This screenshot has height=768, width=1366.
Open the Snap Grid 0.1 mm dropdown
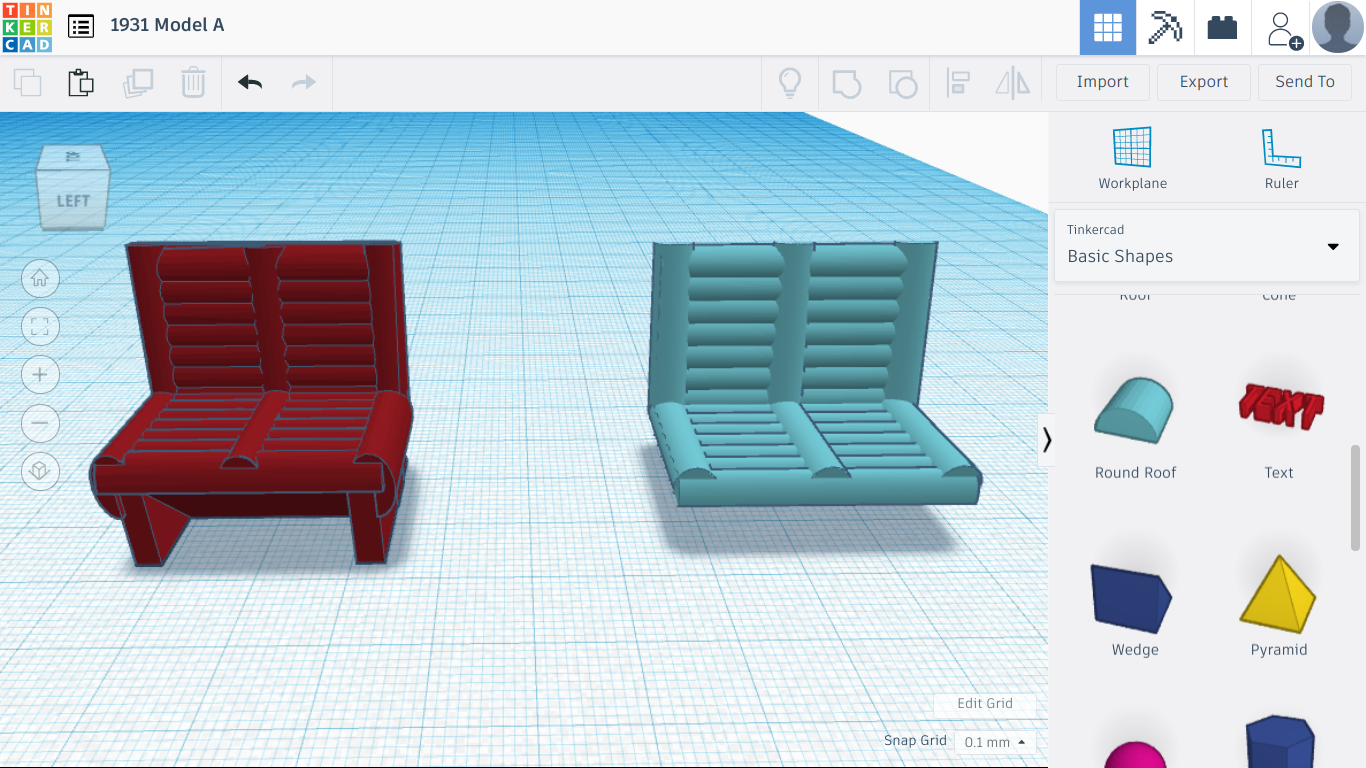coord(994,742)
